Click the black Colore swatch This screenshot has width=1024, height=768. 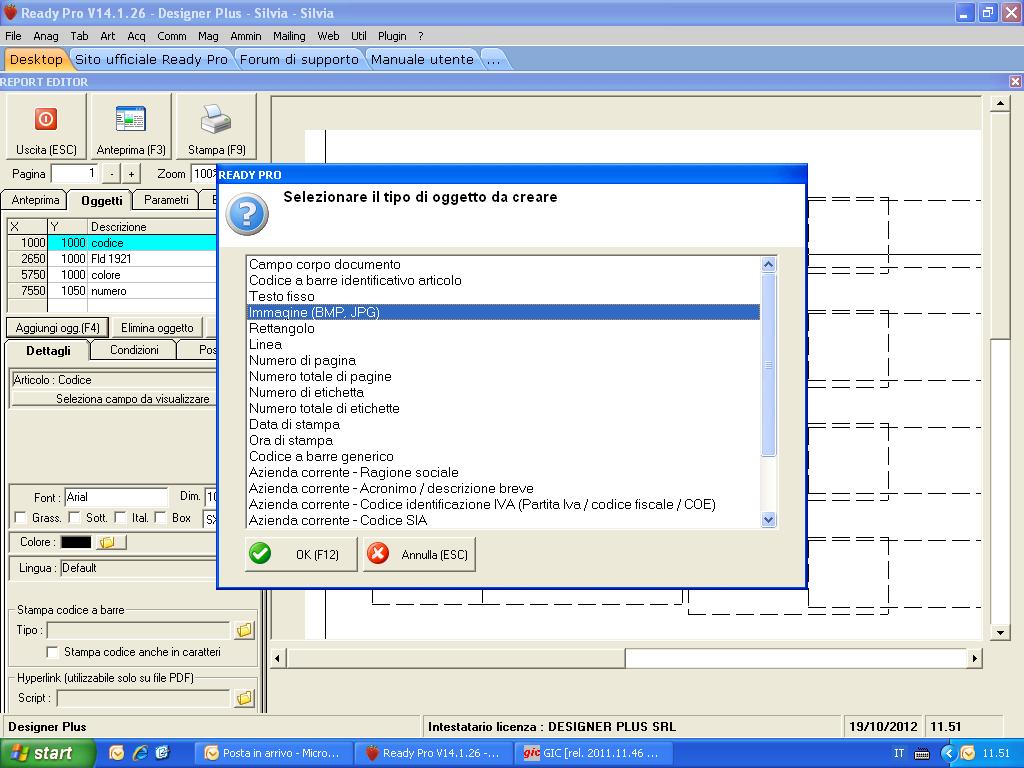[76, 542]
